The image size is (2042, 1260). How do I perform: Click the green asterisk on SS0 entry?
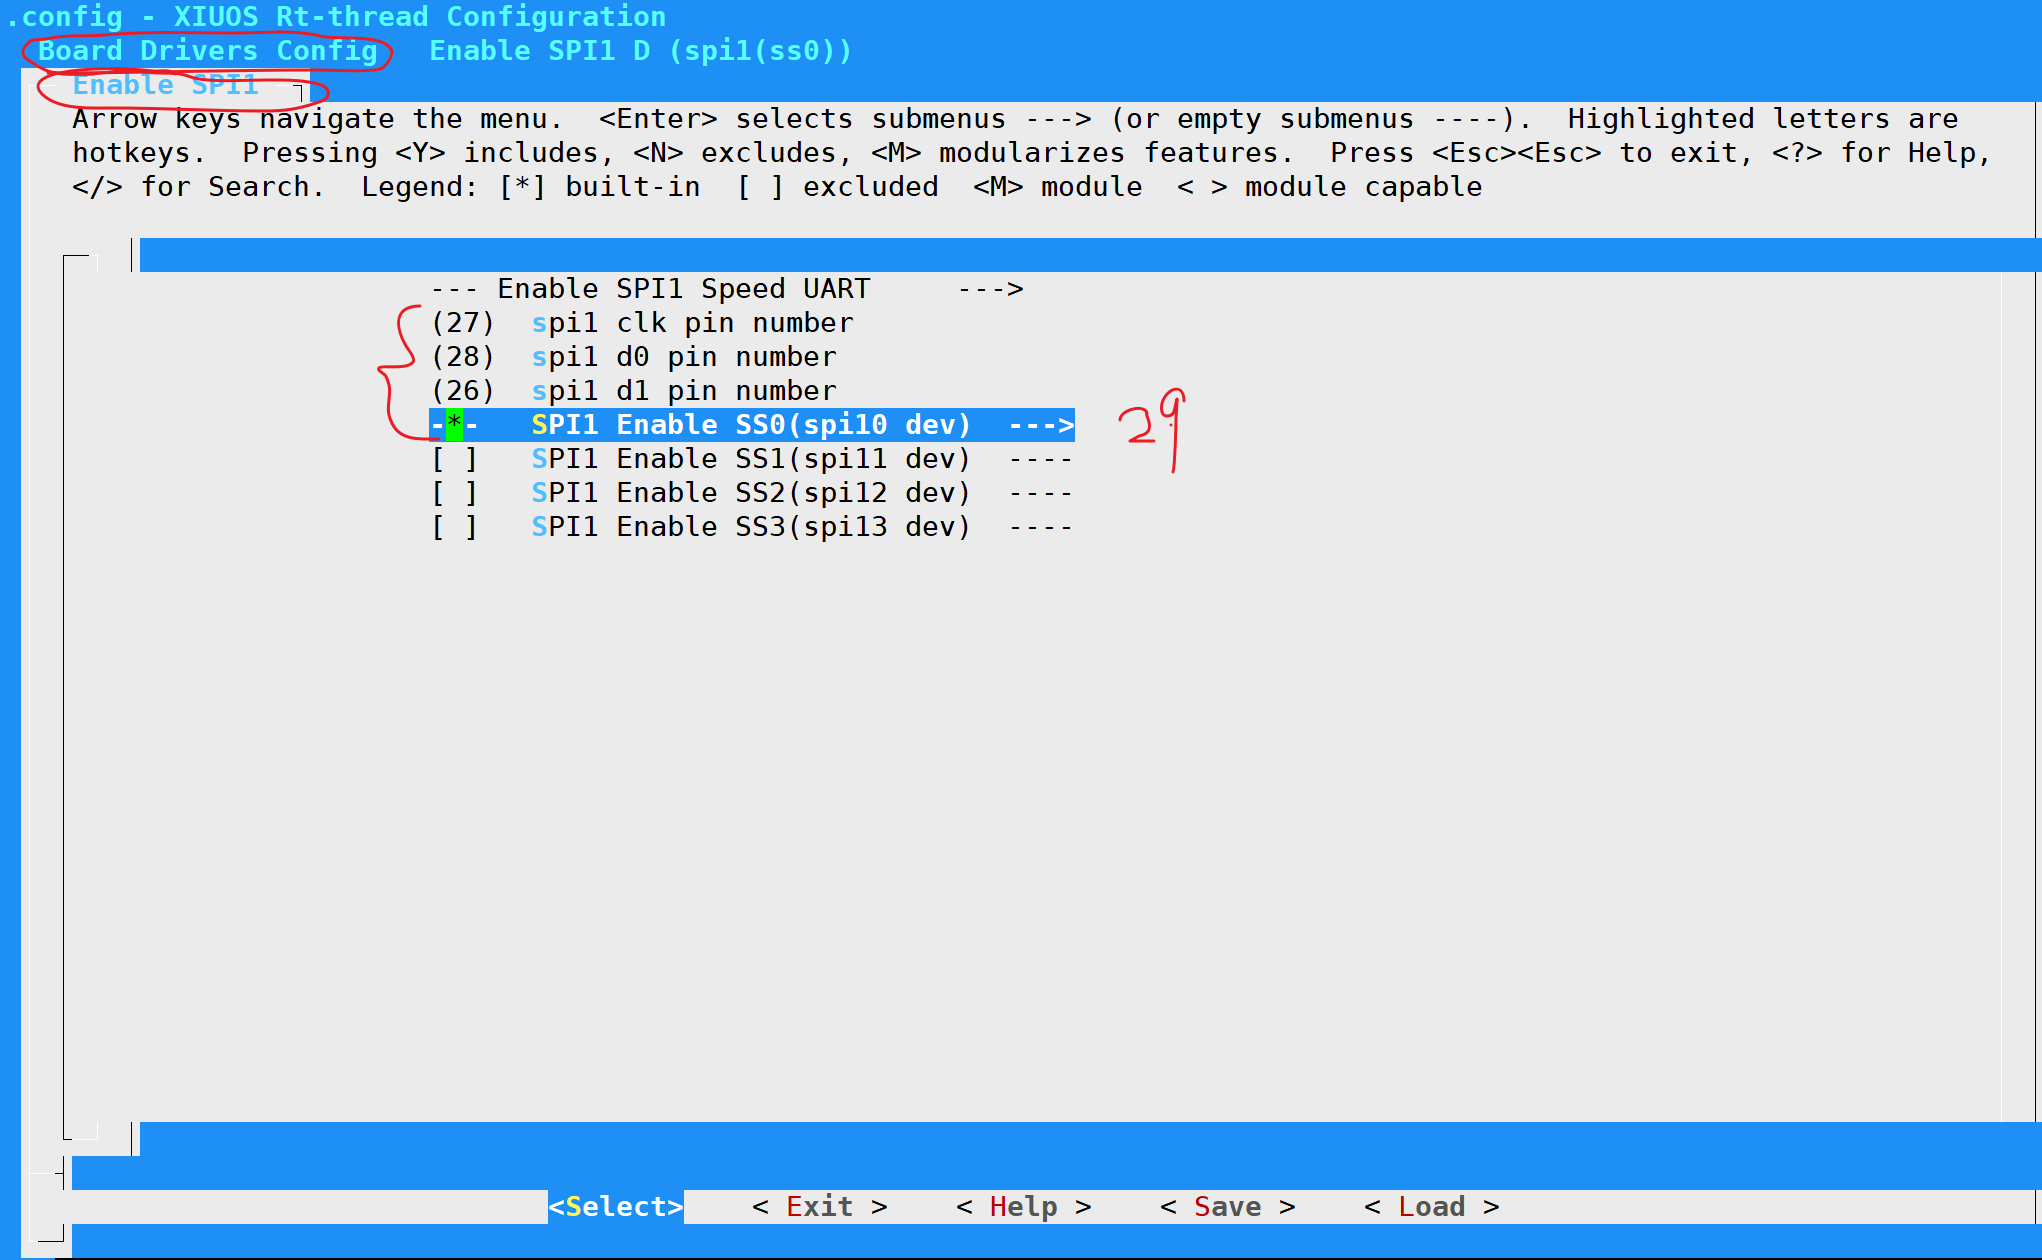click(454, 425)
